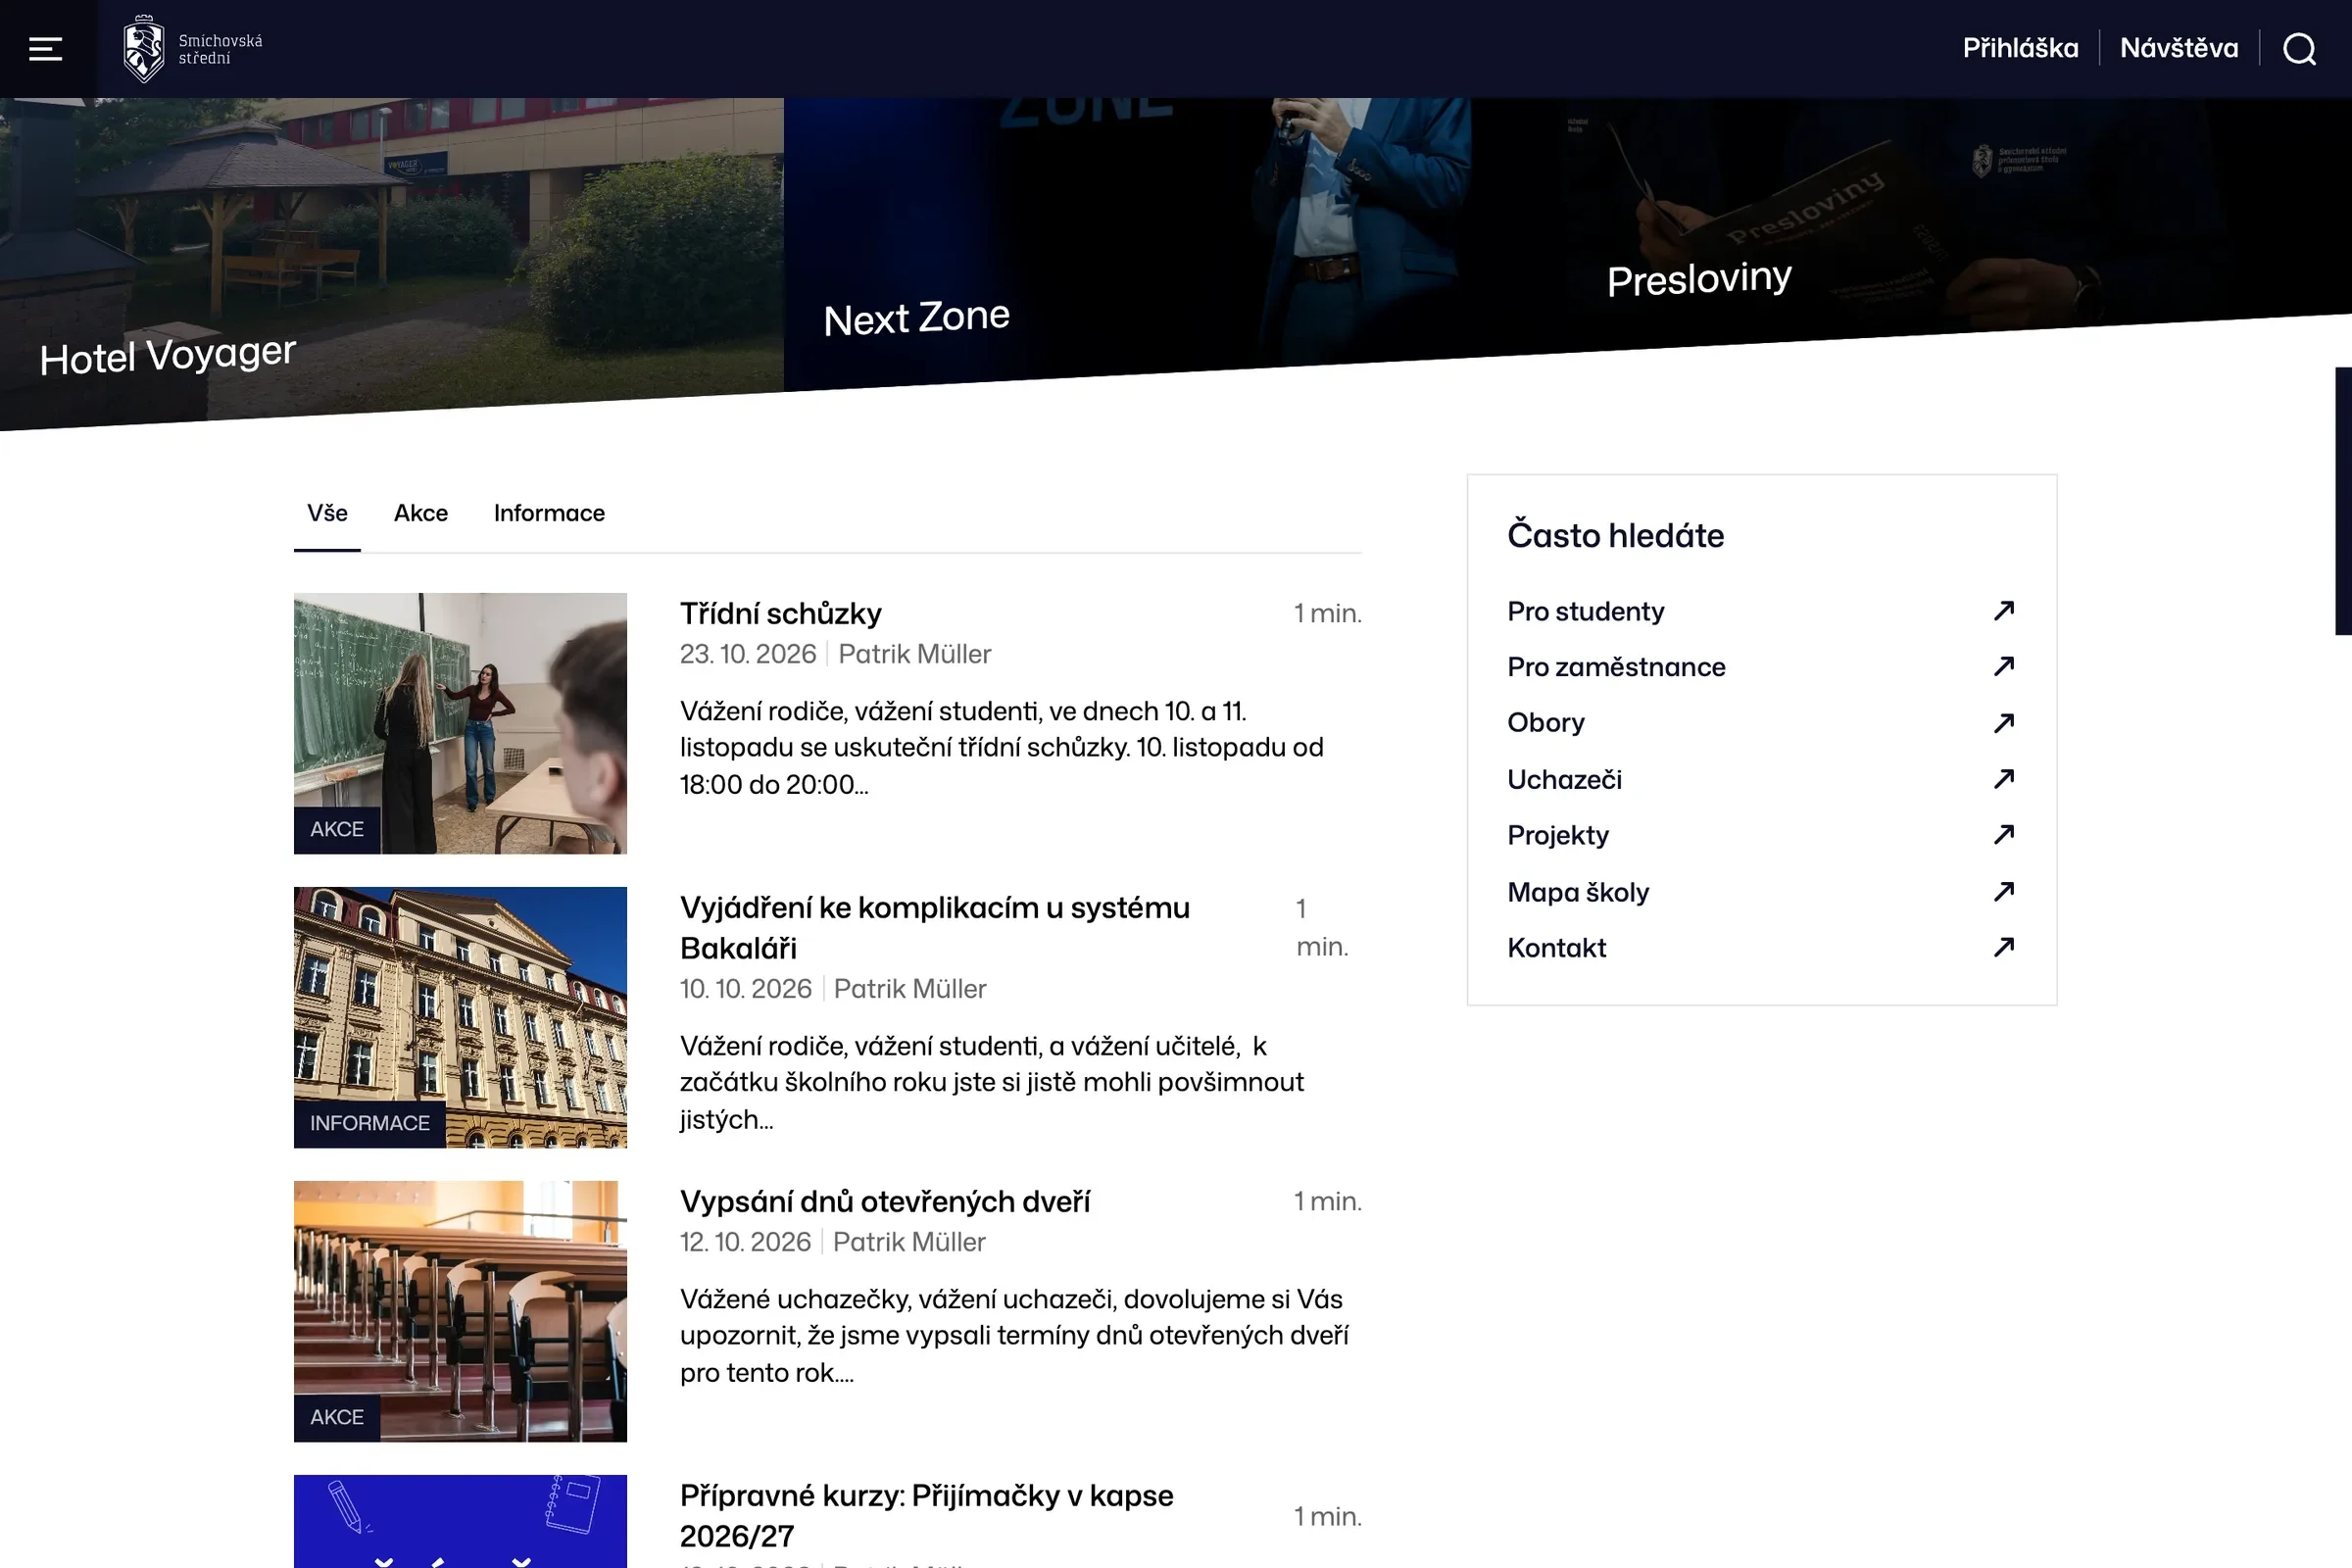2352x1568 pixels.
Task: Click arrow icon next to Pro studenty
Action: click(2003, 611)
